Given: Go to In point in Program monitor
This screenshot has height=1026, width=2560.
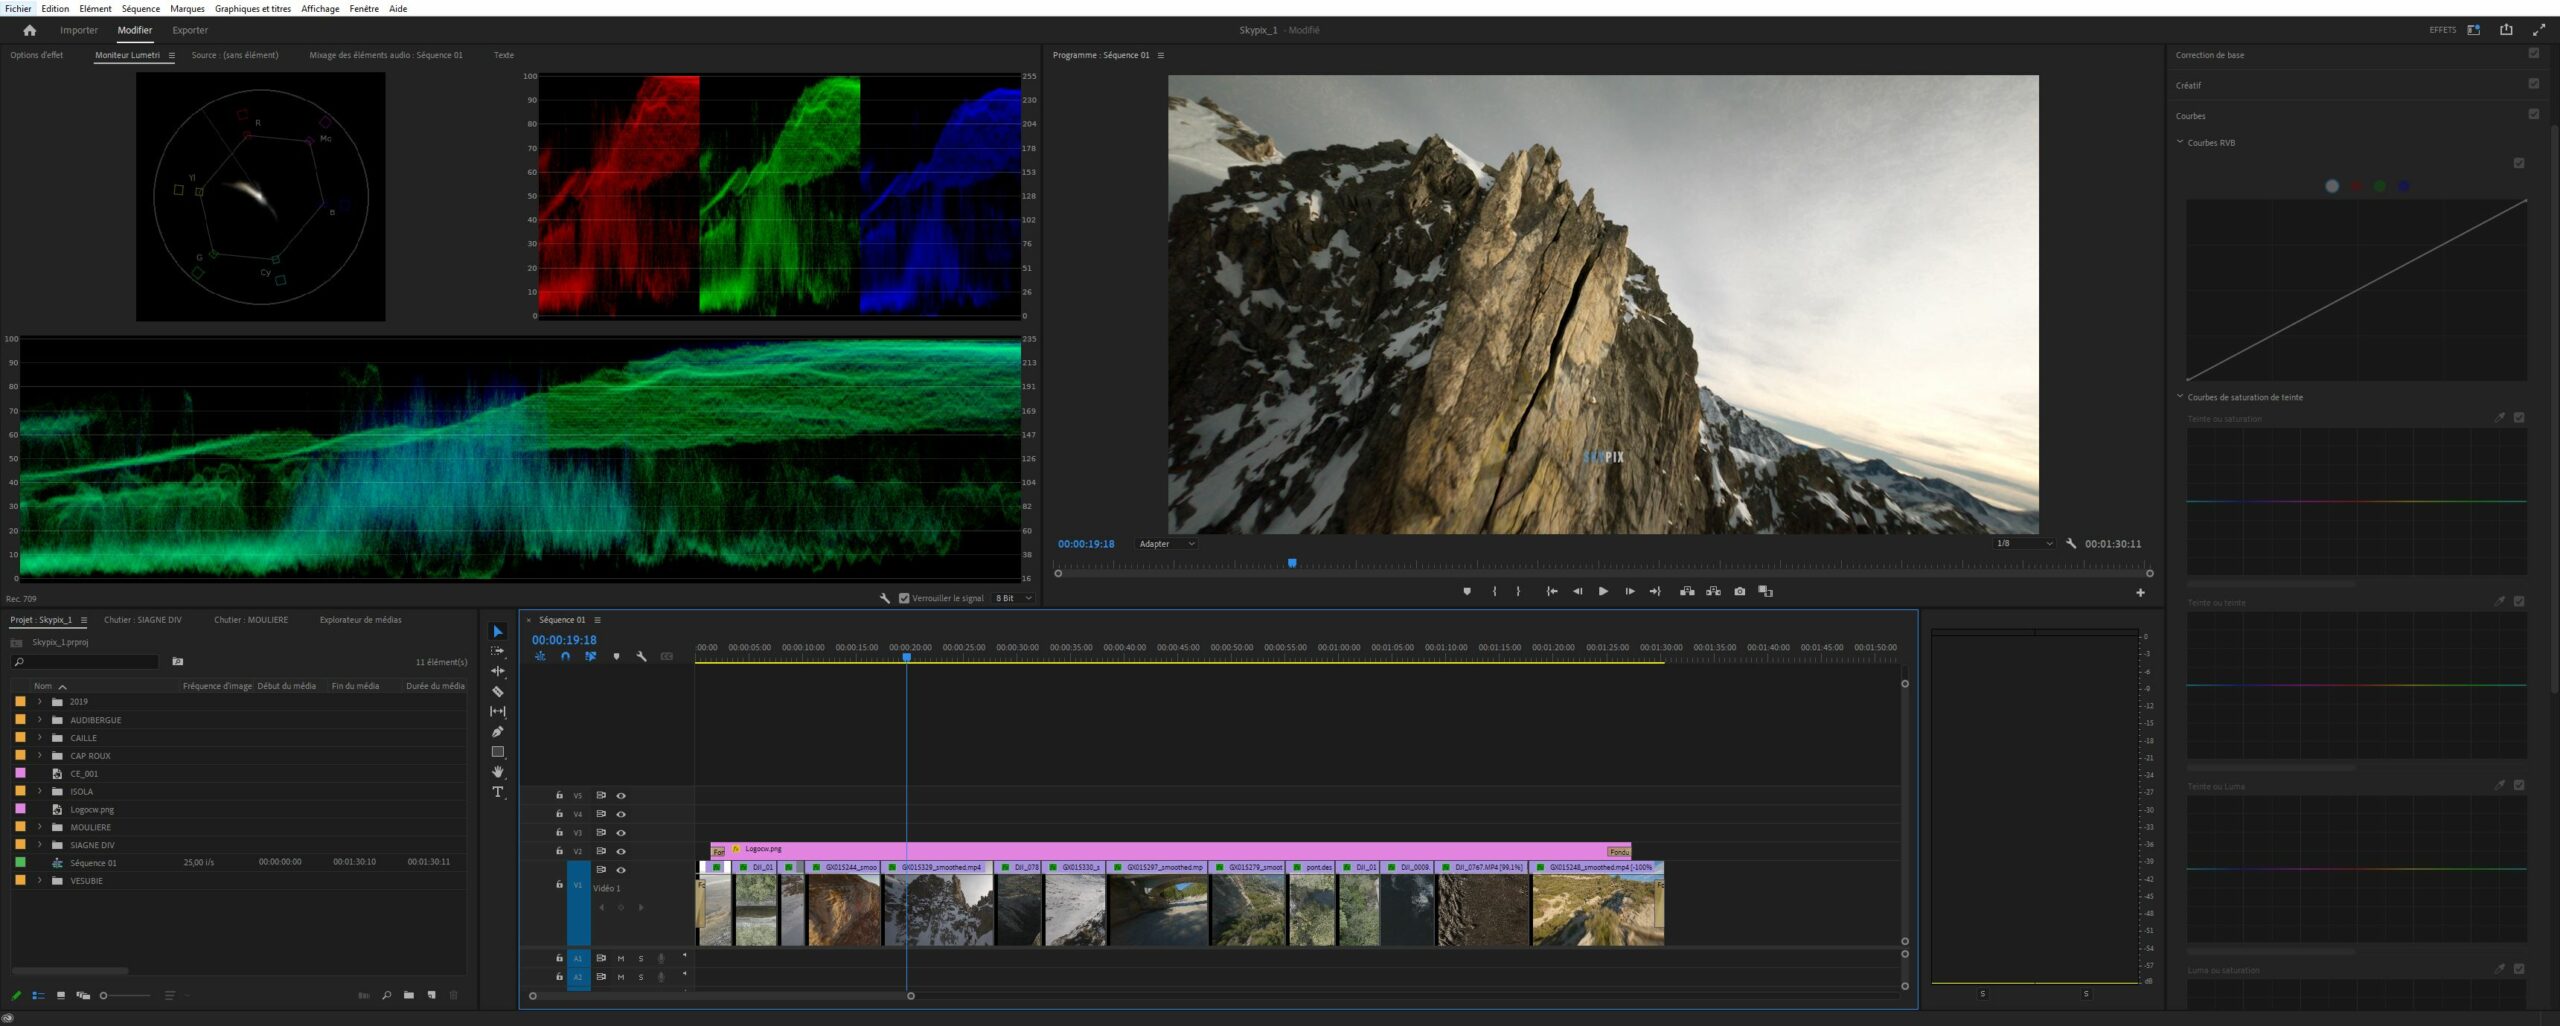Looking at the screenshot, I should [x=1552, y=592].
